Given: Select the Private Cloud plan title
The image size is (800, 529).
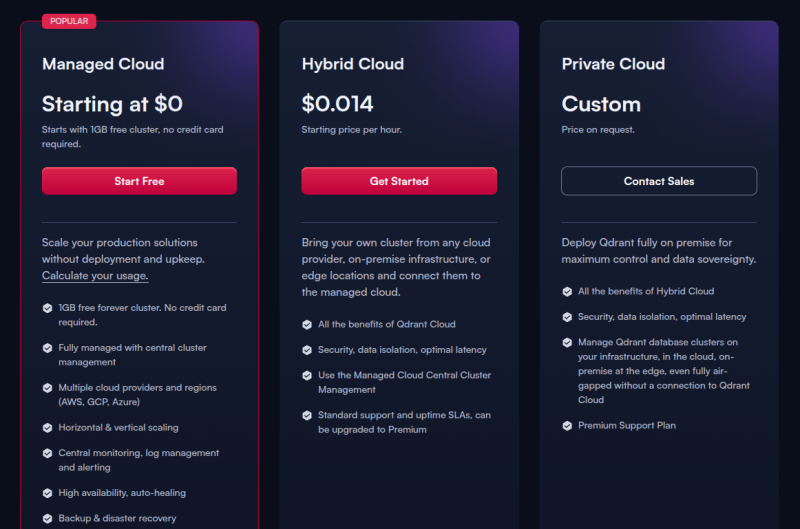Looking at the screenshot, I should (x=613, y=64).
